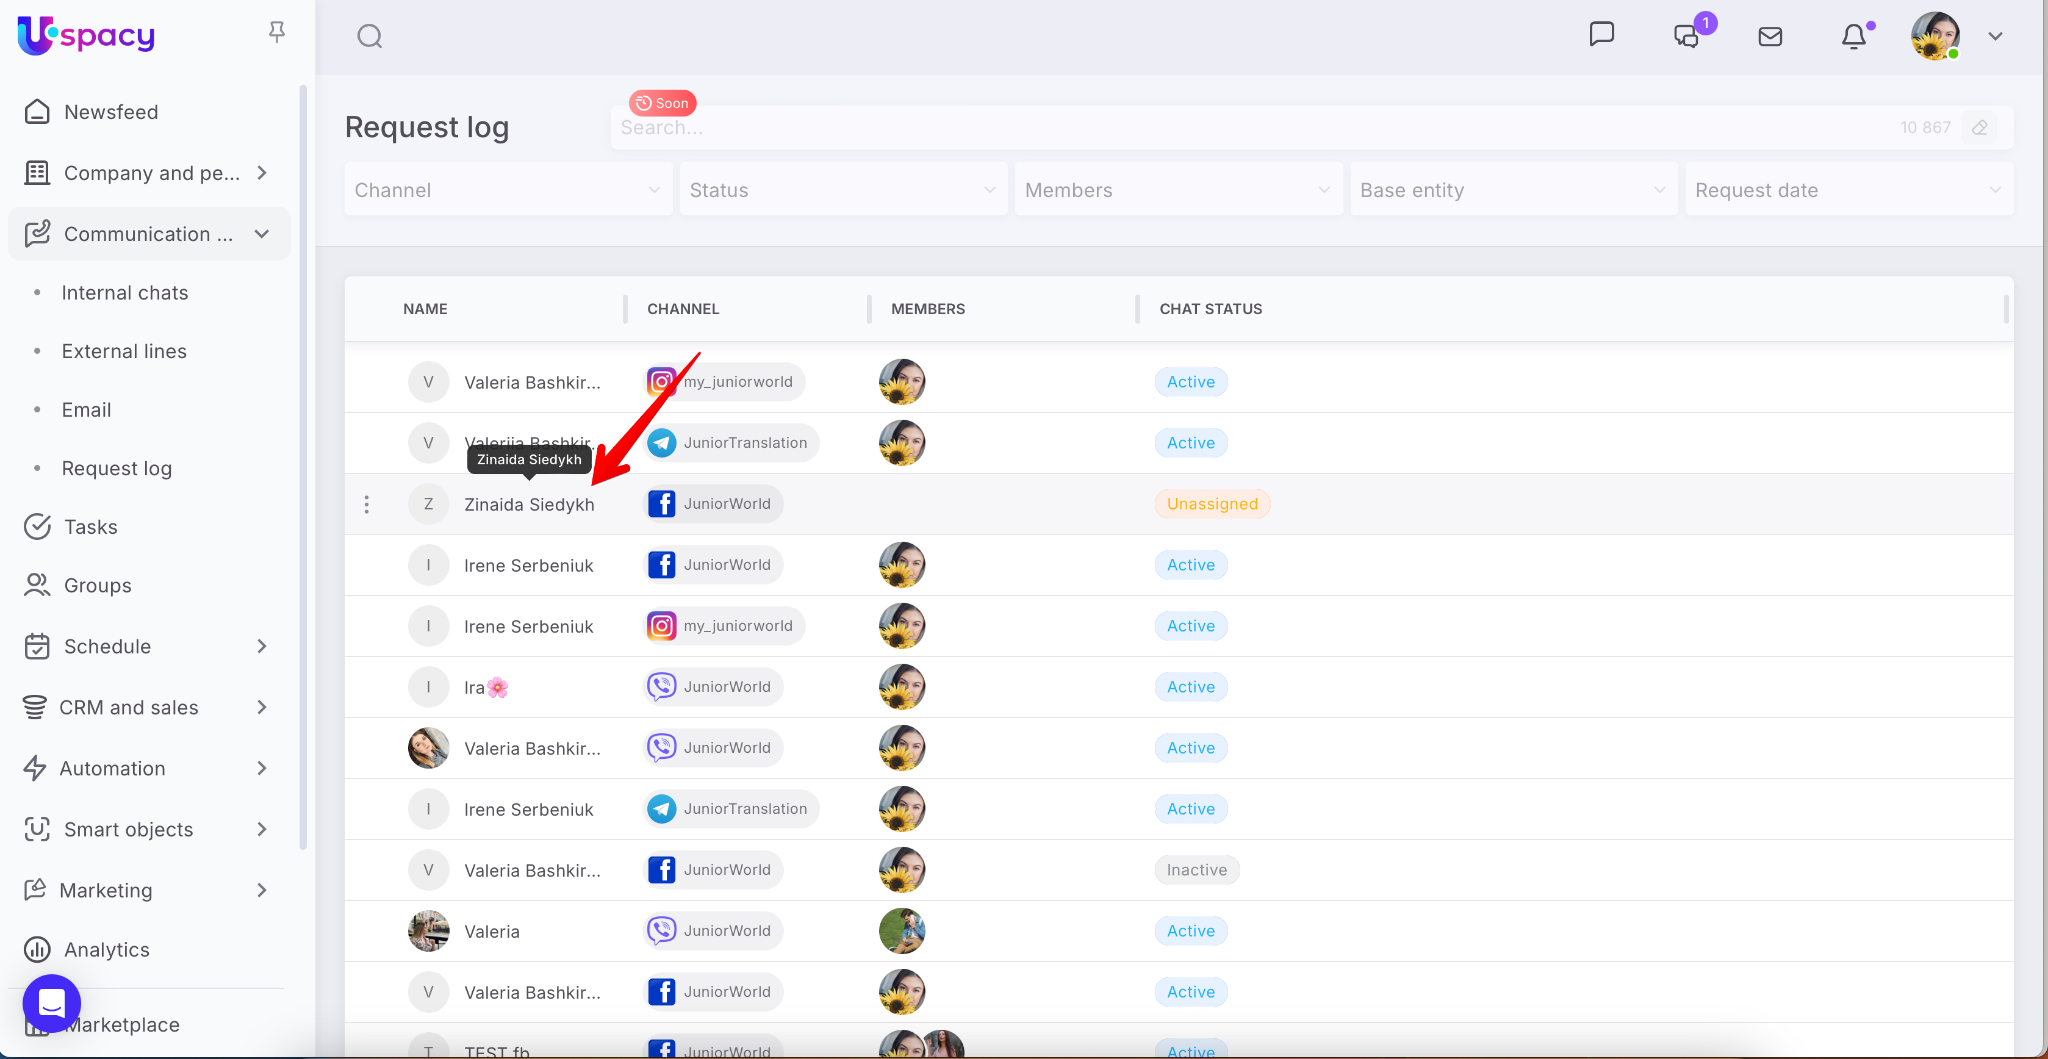Click the three-dot menu for Zinaida Siedykh
Screen dimensions: 2048x1059
(367, 505)
